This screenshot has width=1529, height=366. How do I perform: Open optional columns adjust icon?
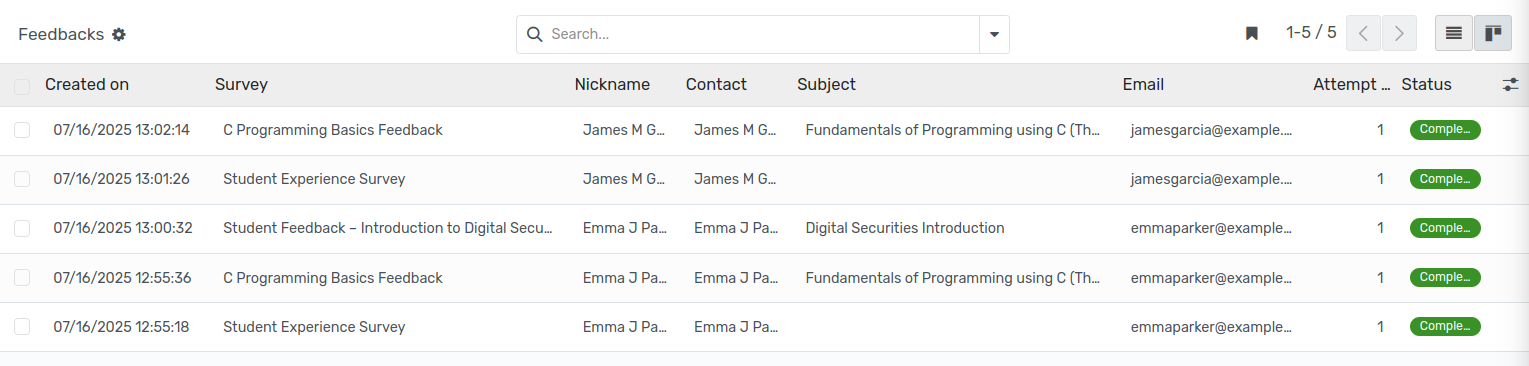click(1510, 85)
